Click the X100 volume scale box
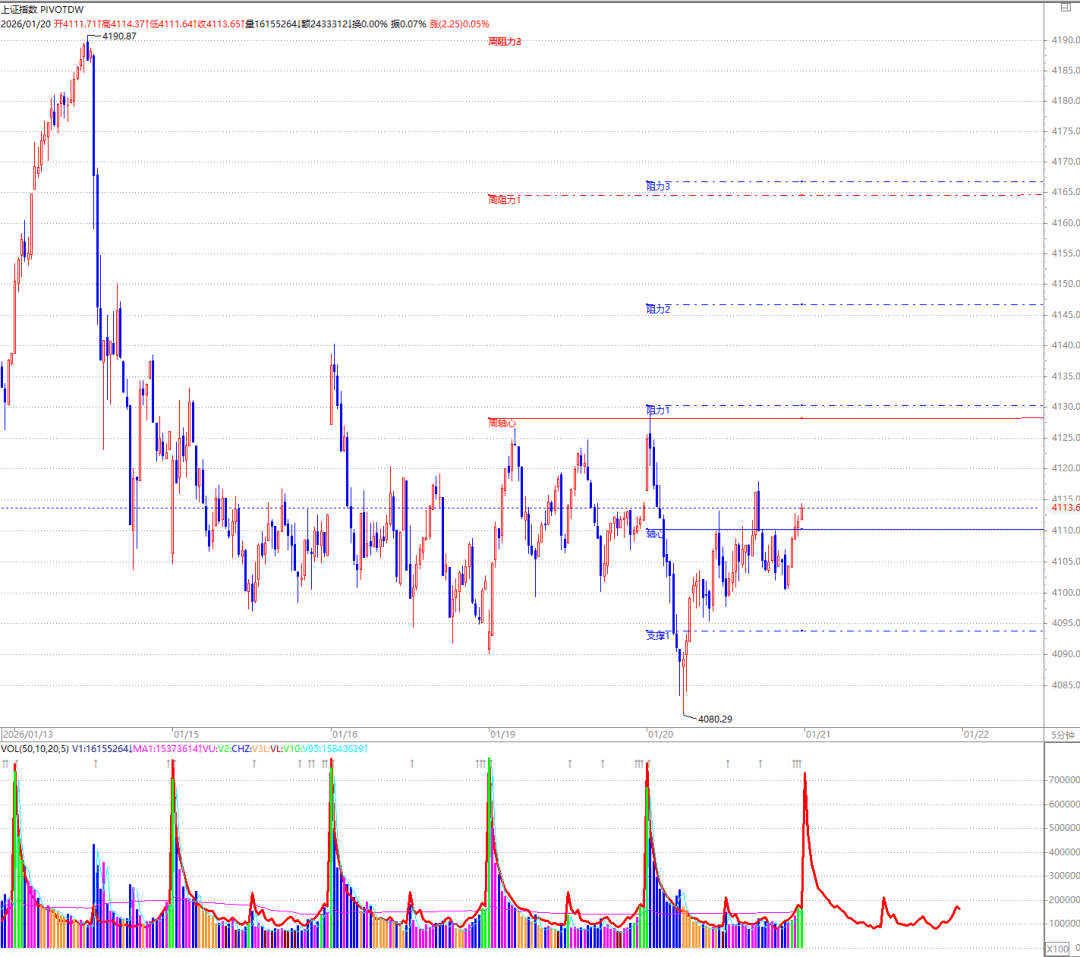The width and height of the screenshot is (1080, 957). (1057, 948)
